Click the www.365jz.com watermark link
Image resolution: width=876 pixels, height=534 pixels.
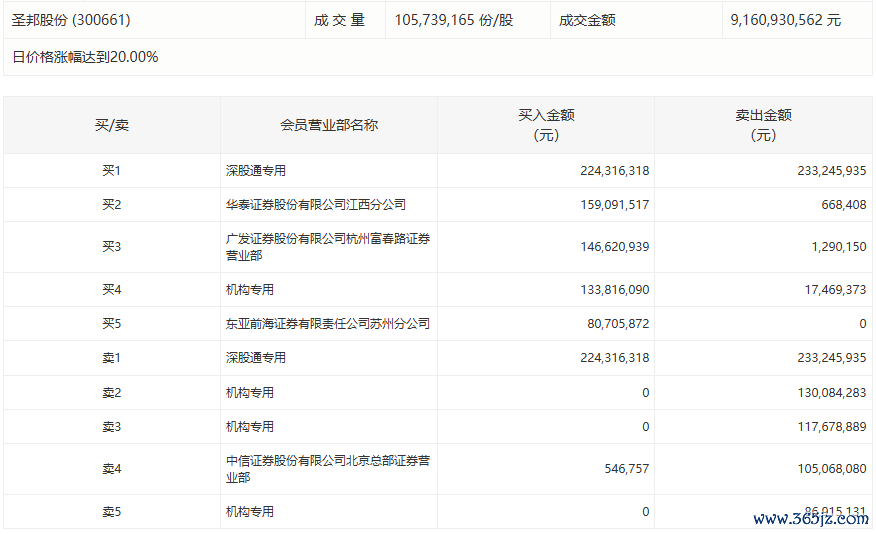[810, 519]
